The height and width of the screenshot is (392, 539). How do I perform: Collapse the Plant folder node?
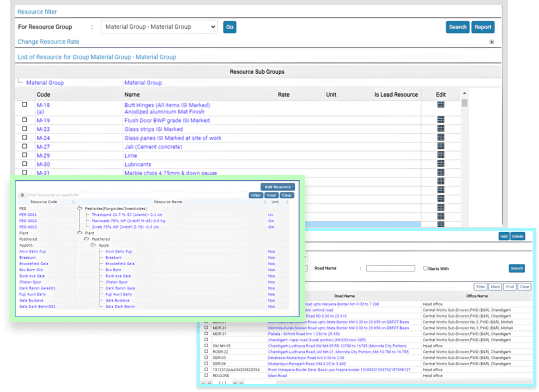(x=80, y=233)
